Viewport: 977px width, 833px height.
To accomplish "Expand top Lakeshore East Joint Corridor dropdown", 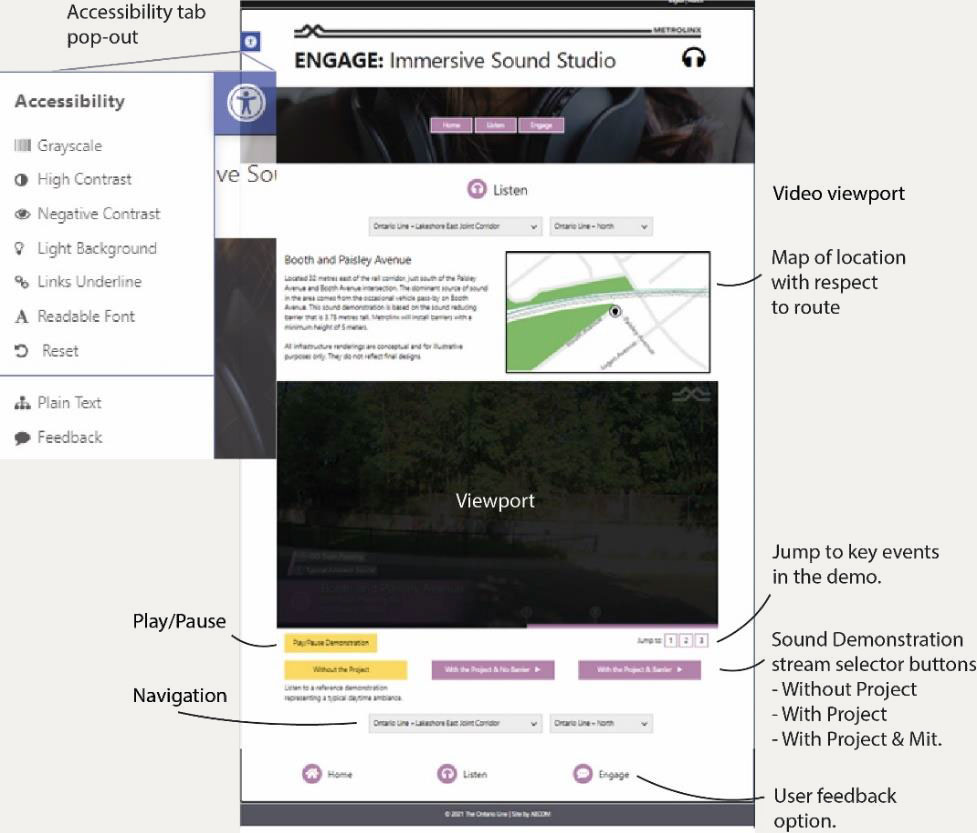I will pos(455,227).
